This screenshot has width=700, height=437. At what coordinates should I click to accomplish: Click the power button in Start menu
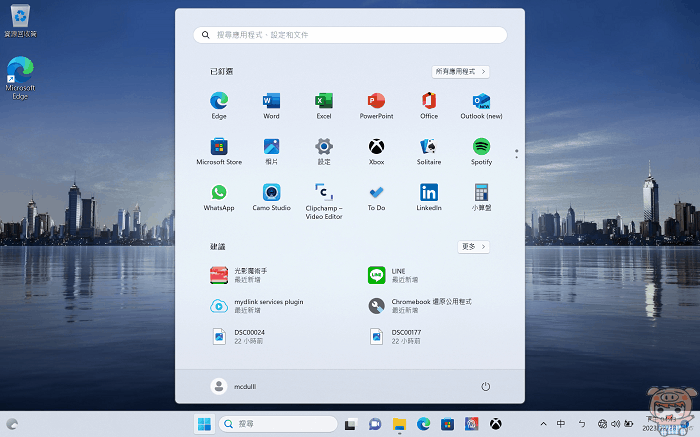click(x=485, y=387)
